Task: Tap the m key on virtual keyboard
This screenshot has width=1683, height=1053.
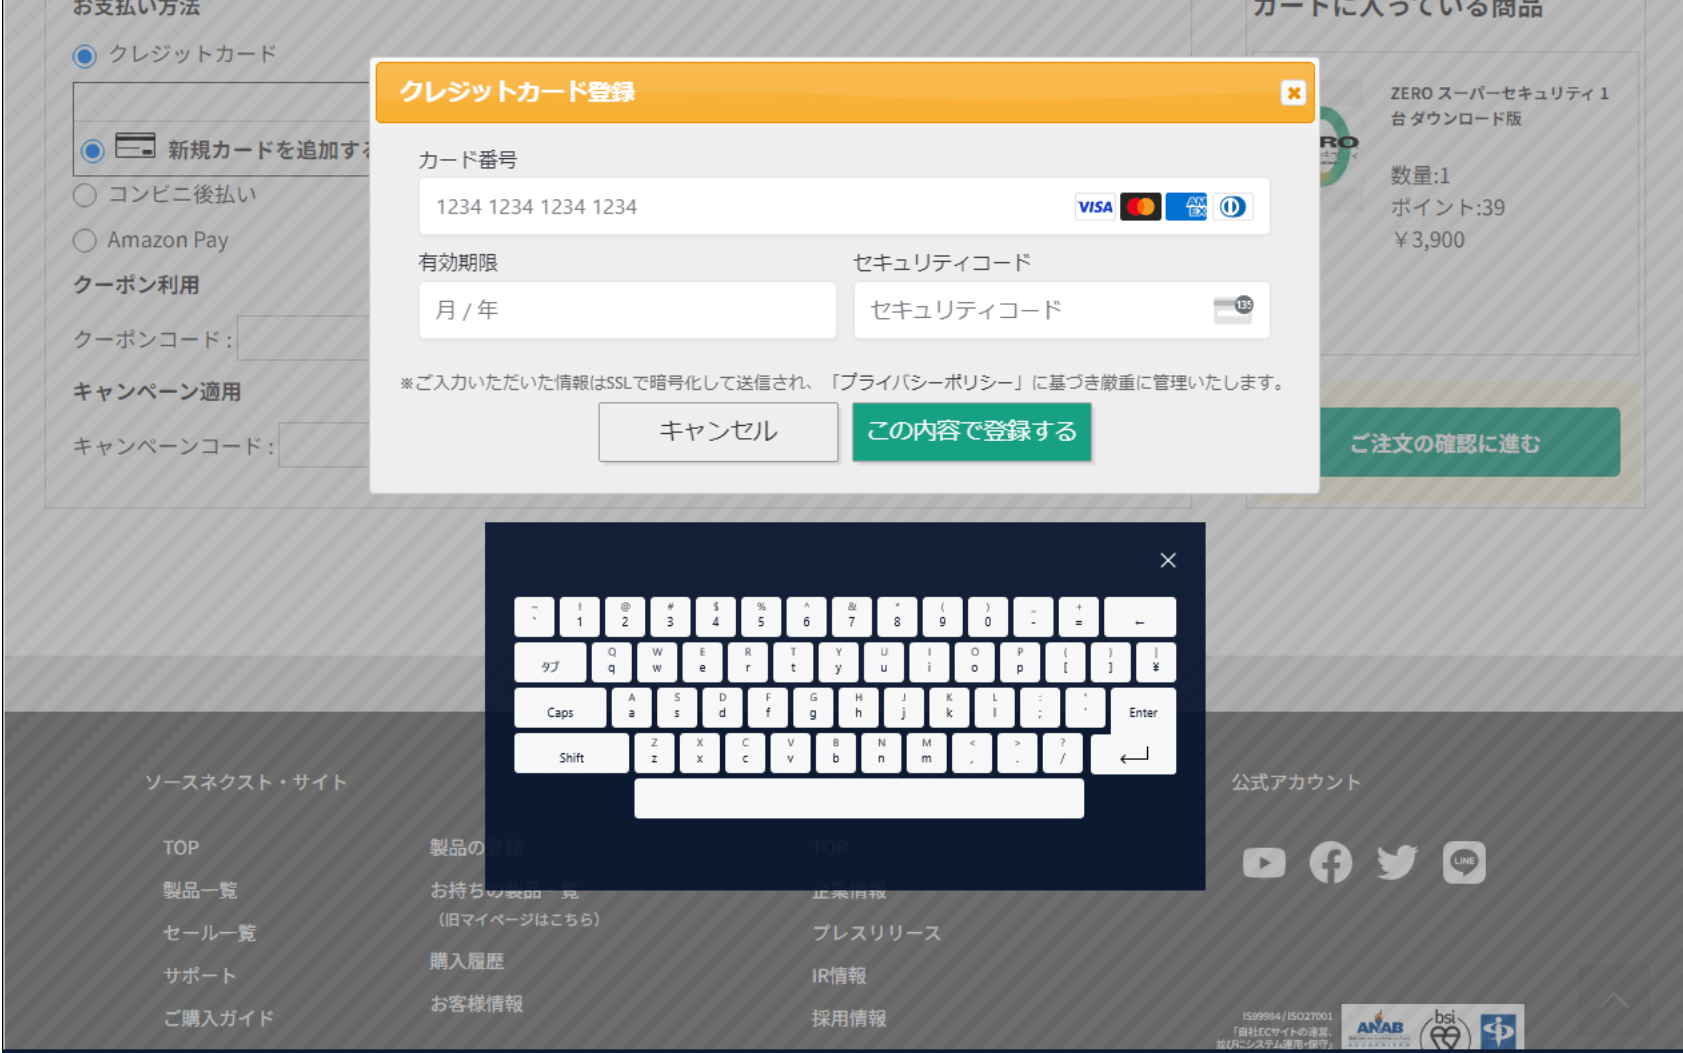Action: coord(927,754)
